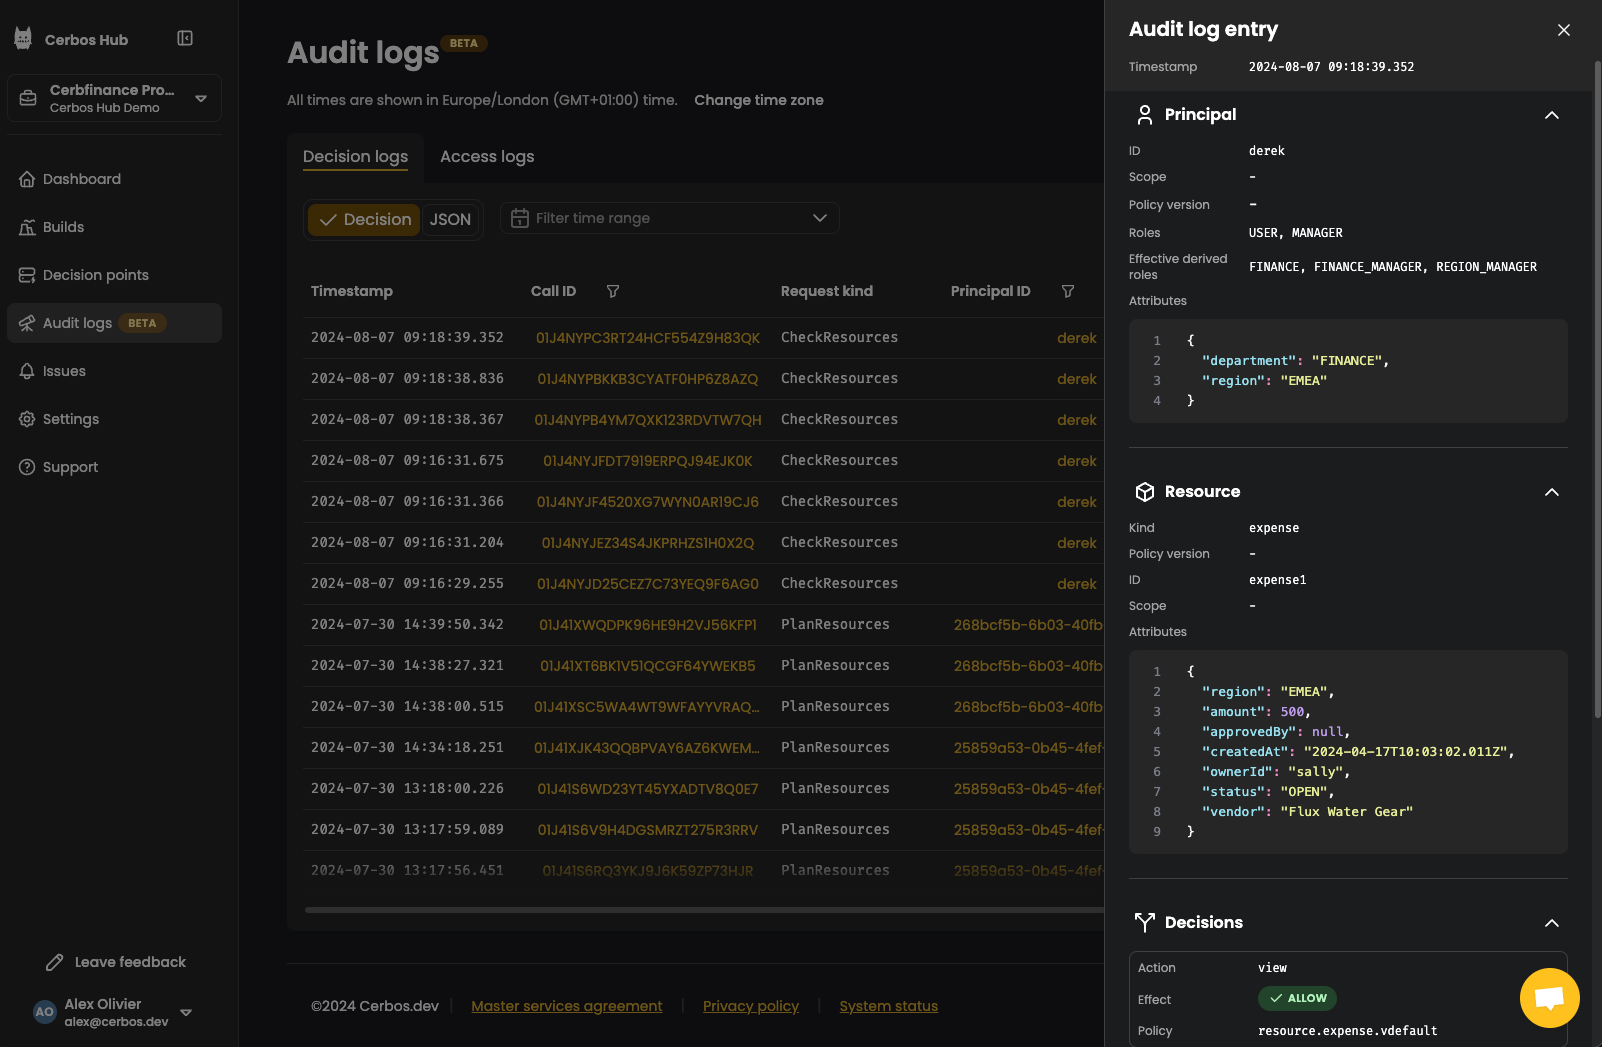Sort by Timestamp column header
Image resolution: width=1602 pixels, height=1047 pixels.
[x=351, y=291]
